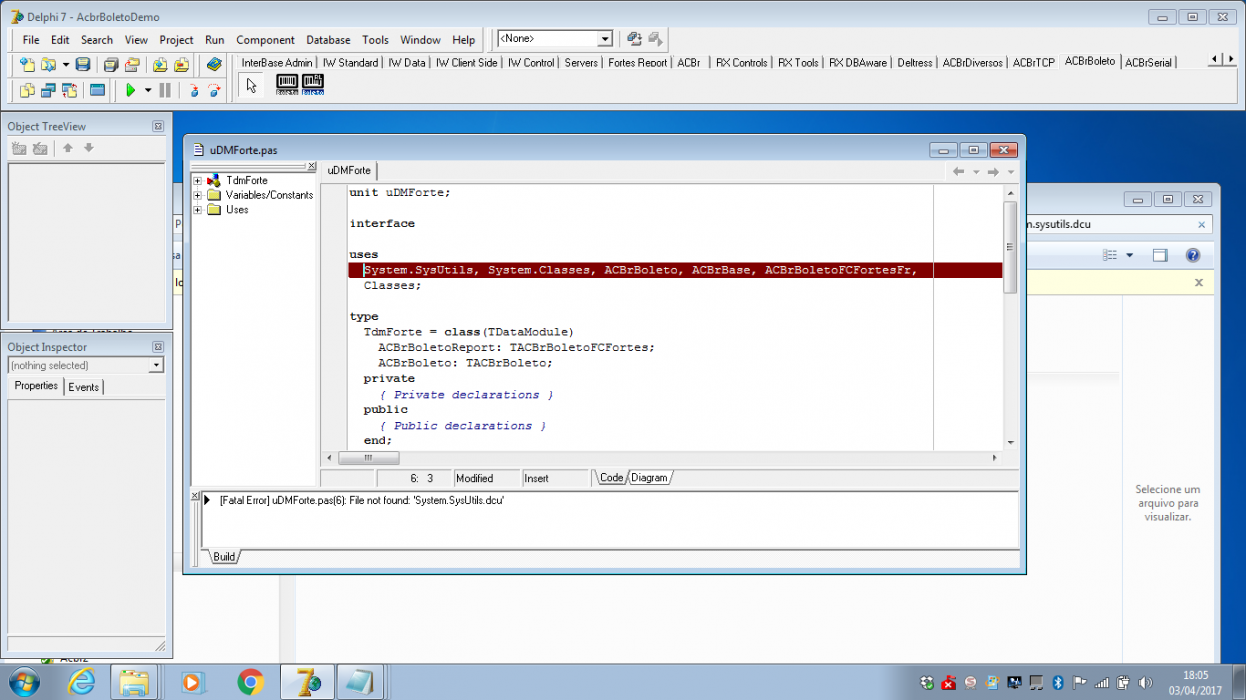Screen dimensions: 1246x700
Task: Open the Help contents book icon
Action: [213, 64]
